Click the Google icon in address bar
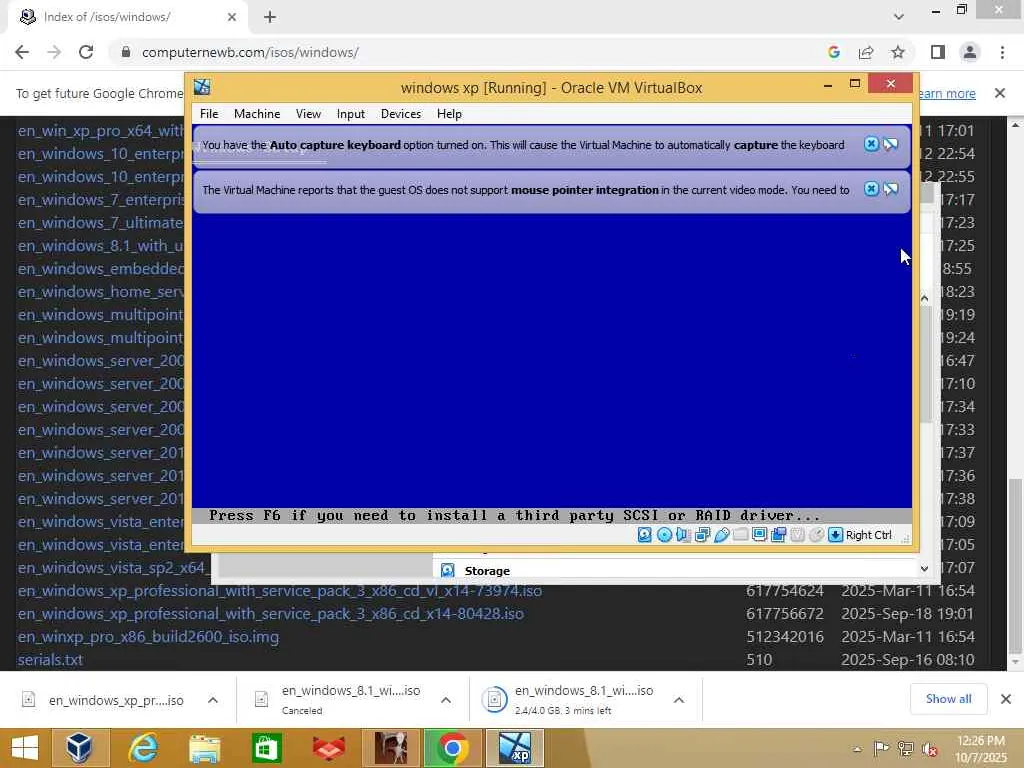 pos(834,52)
